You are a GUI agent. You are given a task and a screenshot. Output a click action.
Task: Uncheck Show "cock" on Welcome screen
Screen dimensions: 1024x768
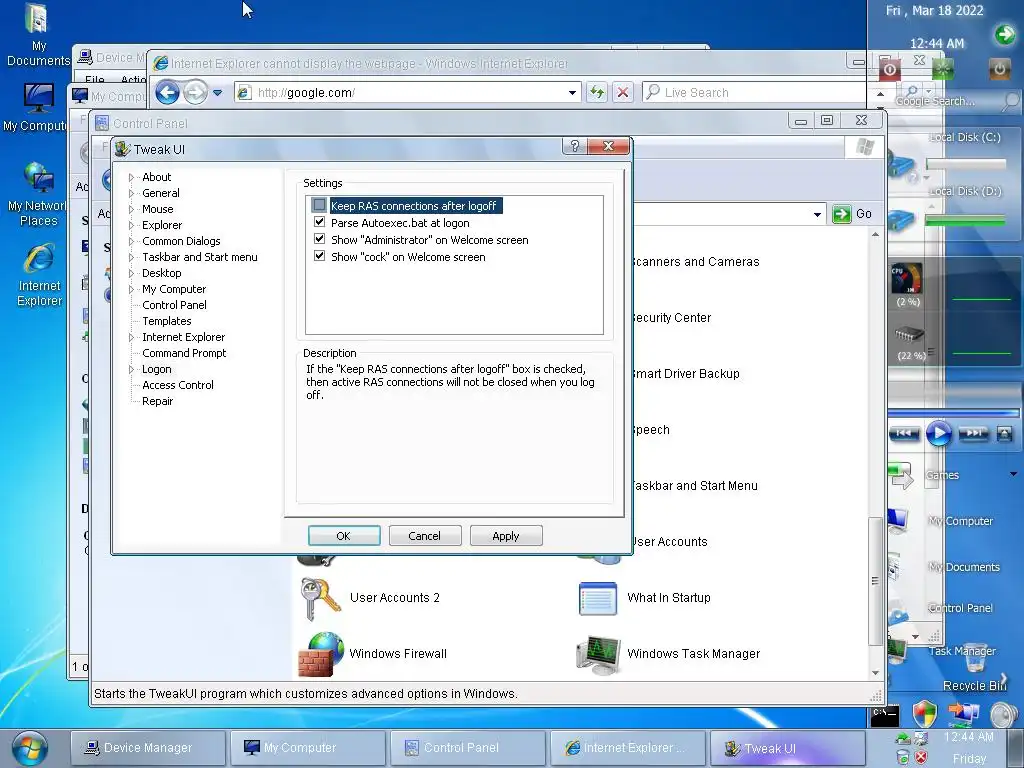click(x=319, y=256)
